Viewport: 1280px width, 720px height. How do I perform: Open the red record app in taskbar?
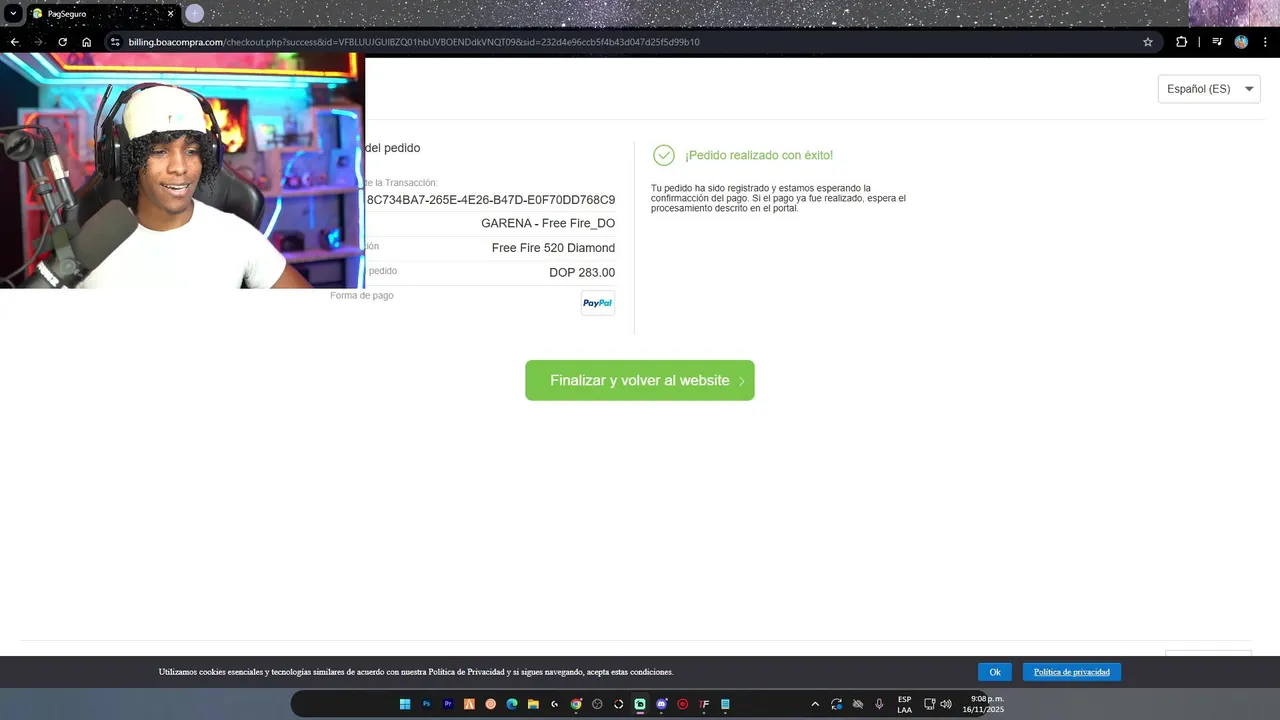click(x=683, y=704)
